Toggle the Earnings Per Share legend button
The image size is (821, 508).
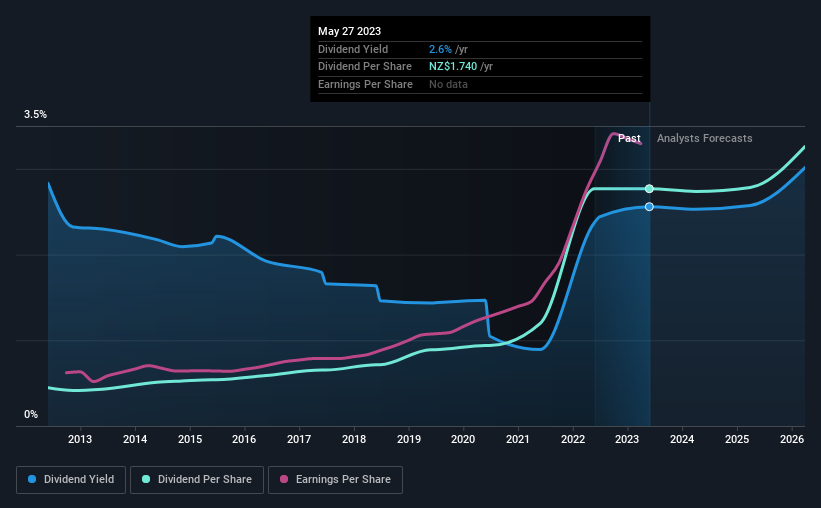tap(335, 480)
